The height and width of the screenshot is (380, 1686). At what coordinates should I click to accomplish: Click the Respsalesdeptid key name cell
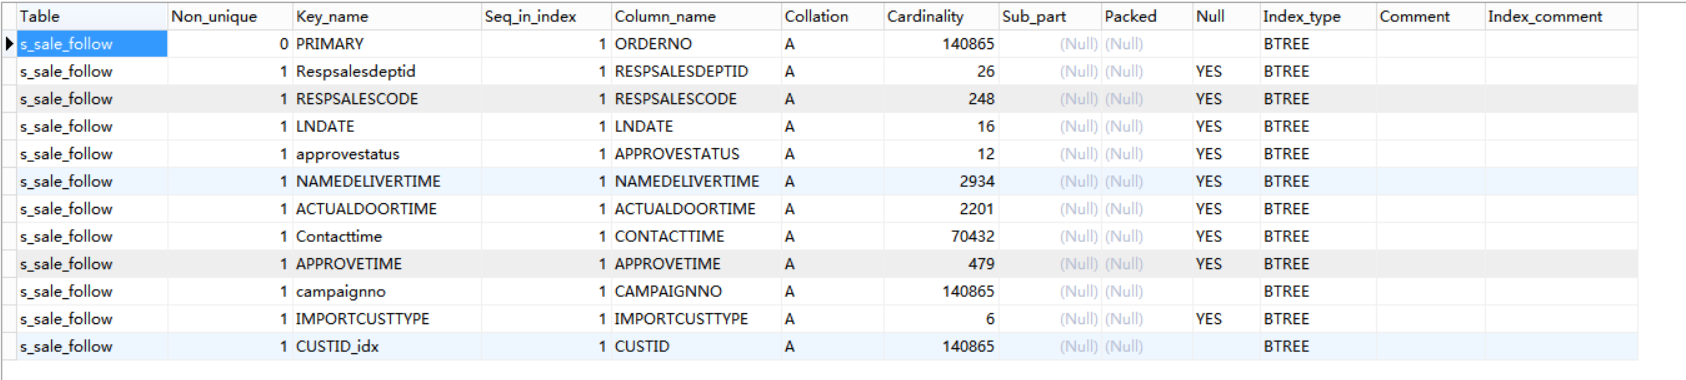[x=386, y=71]
